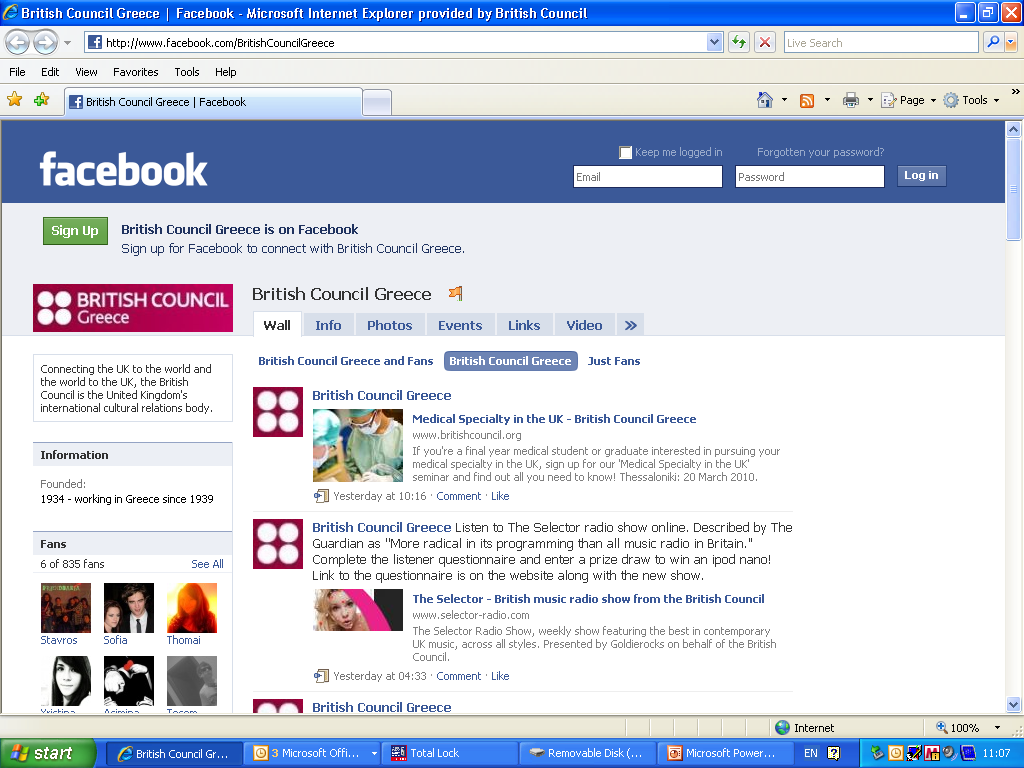This screenshot has height=768, width=1024.
Task: Open the Tools gear menu in command bar
Action: tap(971, 100)
